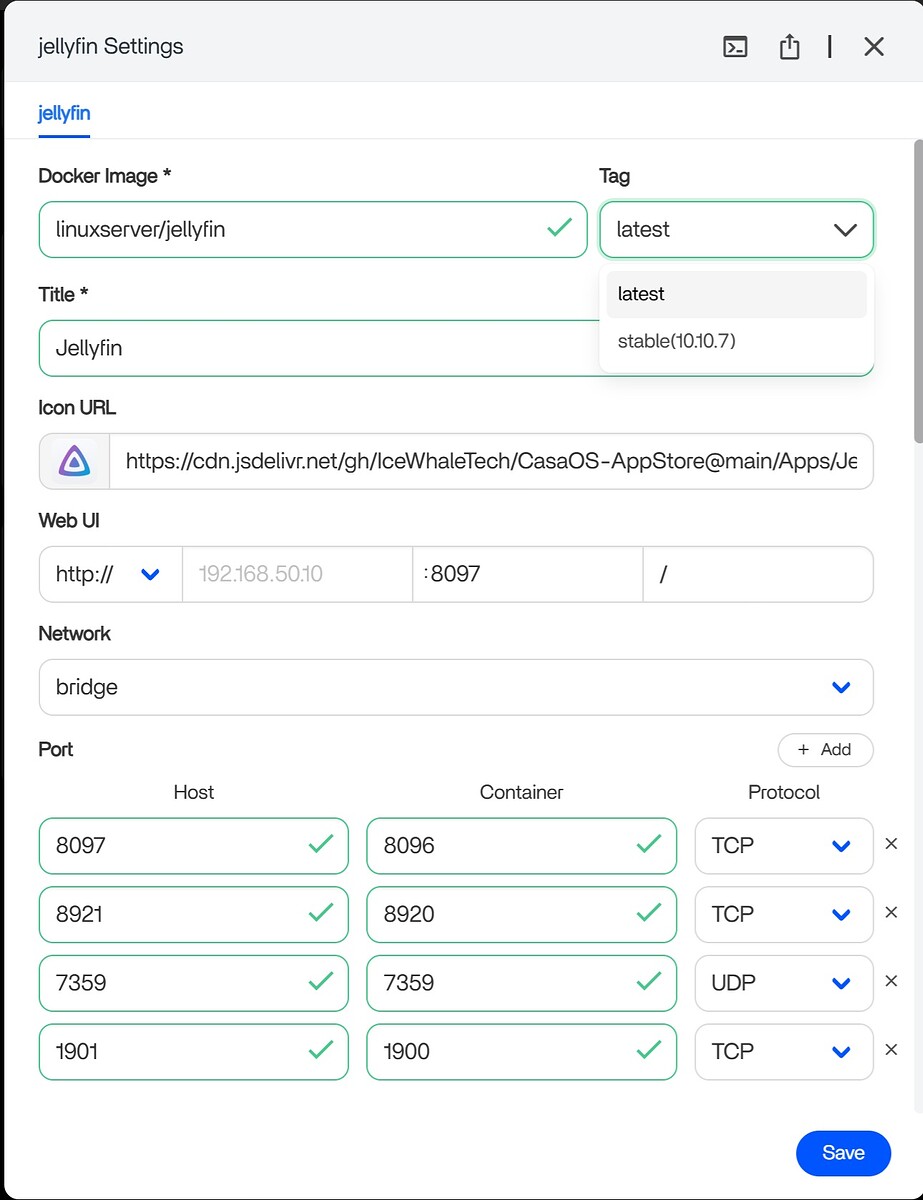This screenshot has width=923, height=1200.
Task: Edit container port 8096 field
Action: (x=521, y=845)
